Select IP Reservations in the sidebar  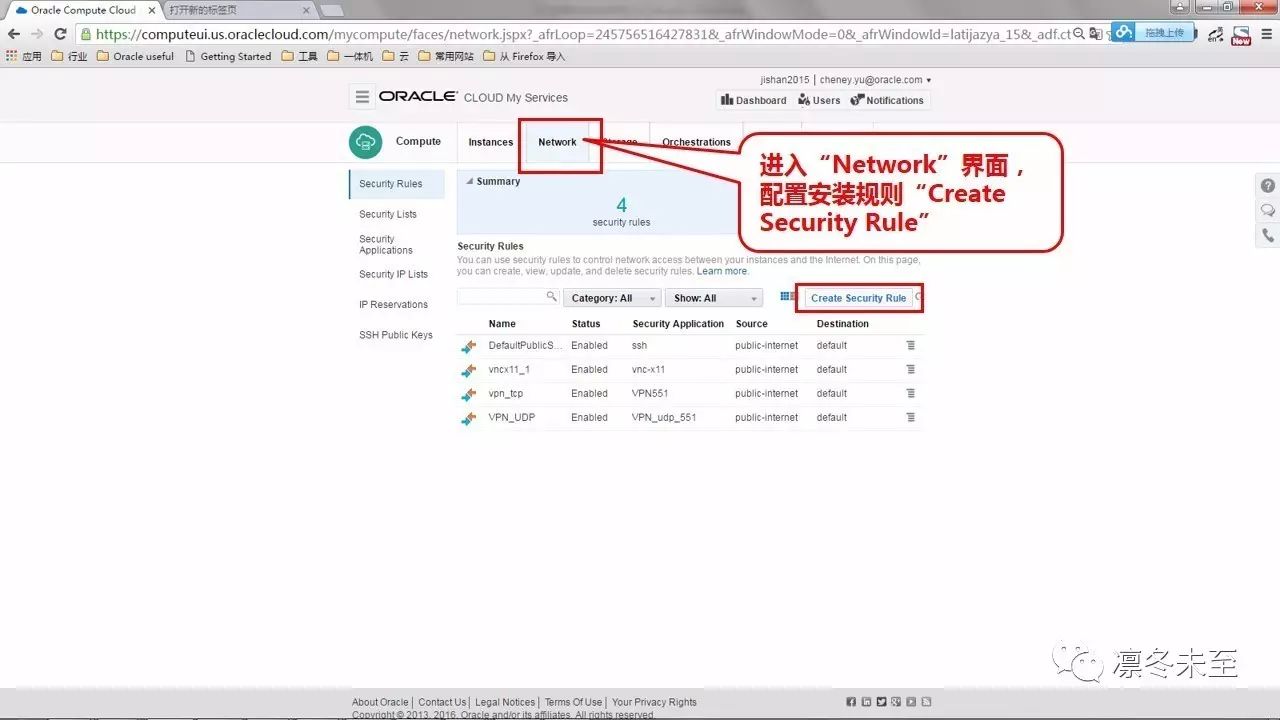[393, 304]
